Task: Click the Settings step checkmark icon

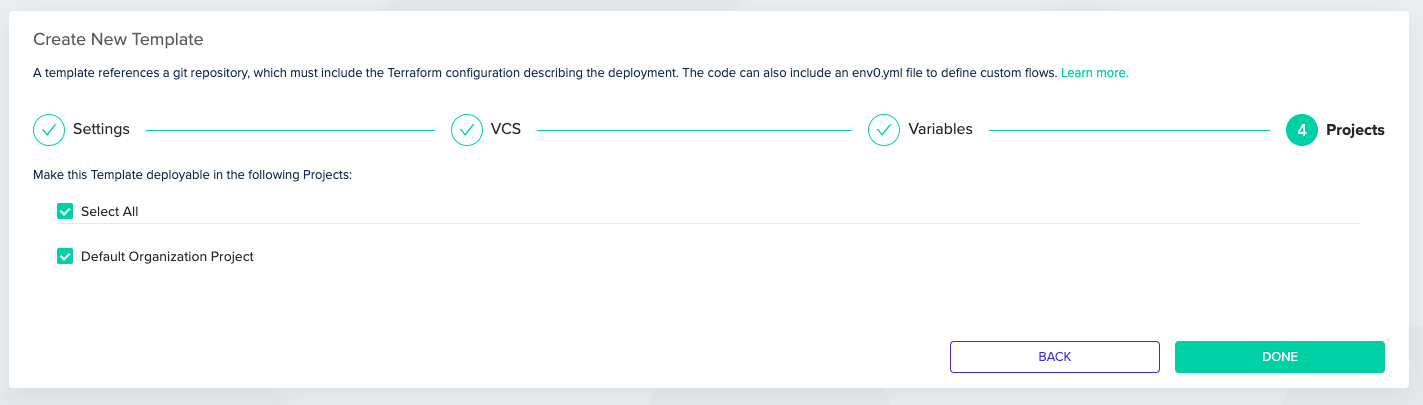Action: point(49,130)
